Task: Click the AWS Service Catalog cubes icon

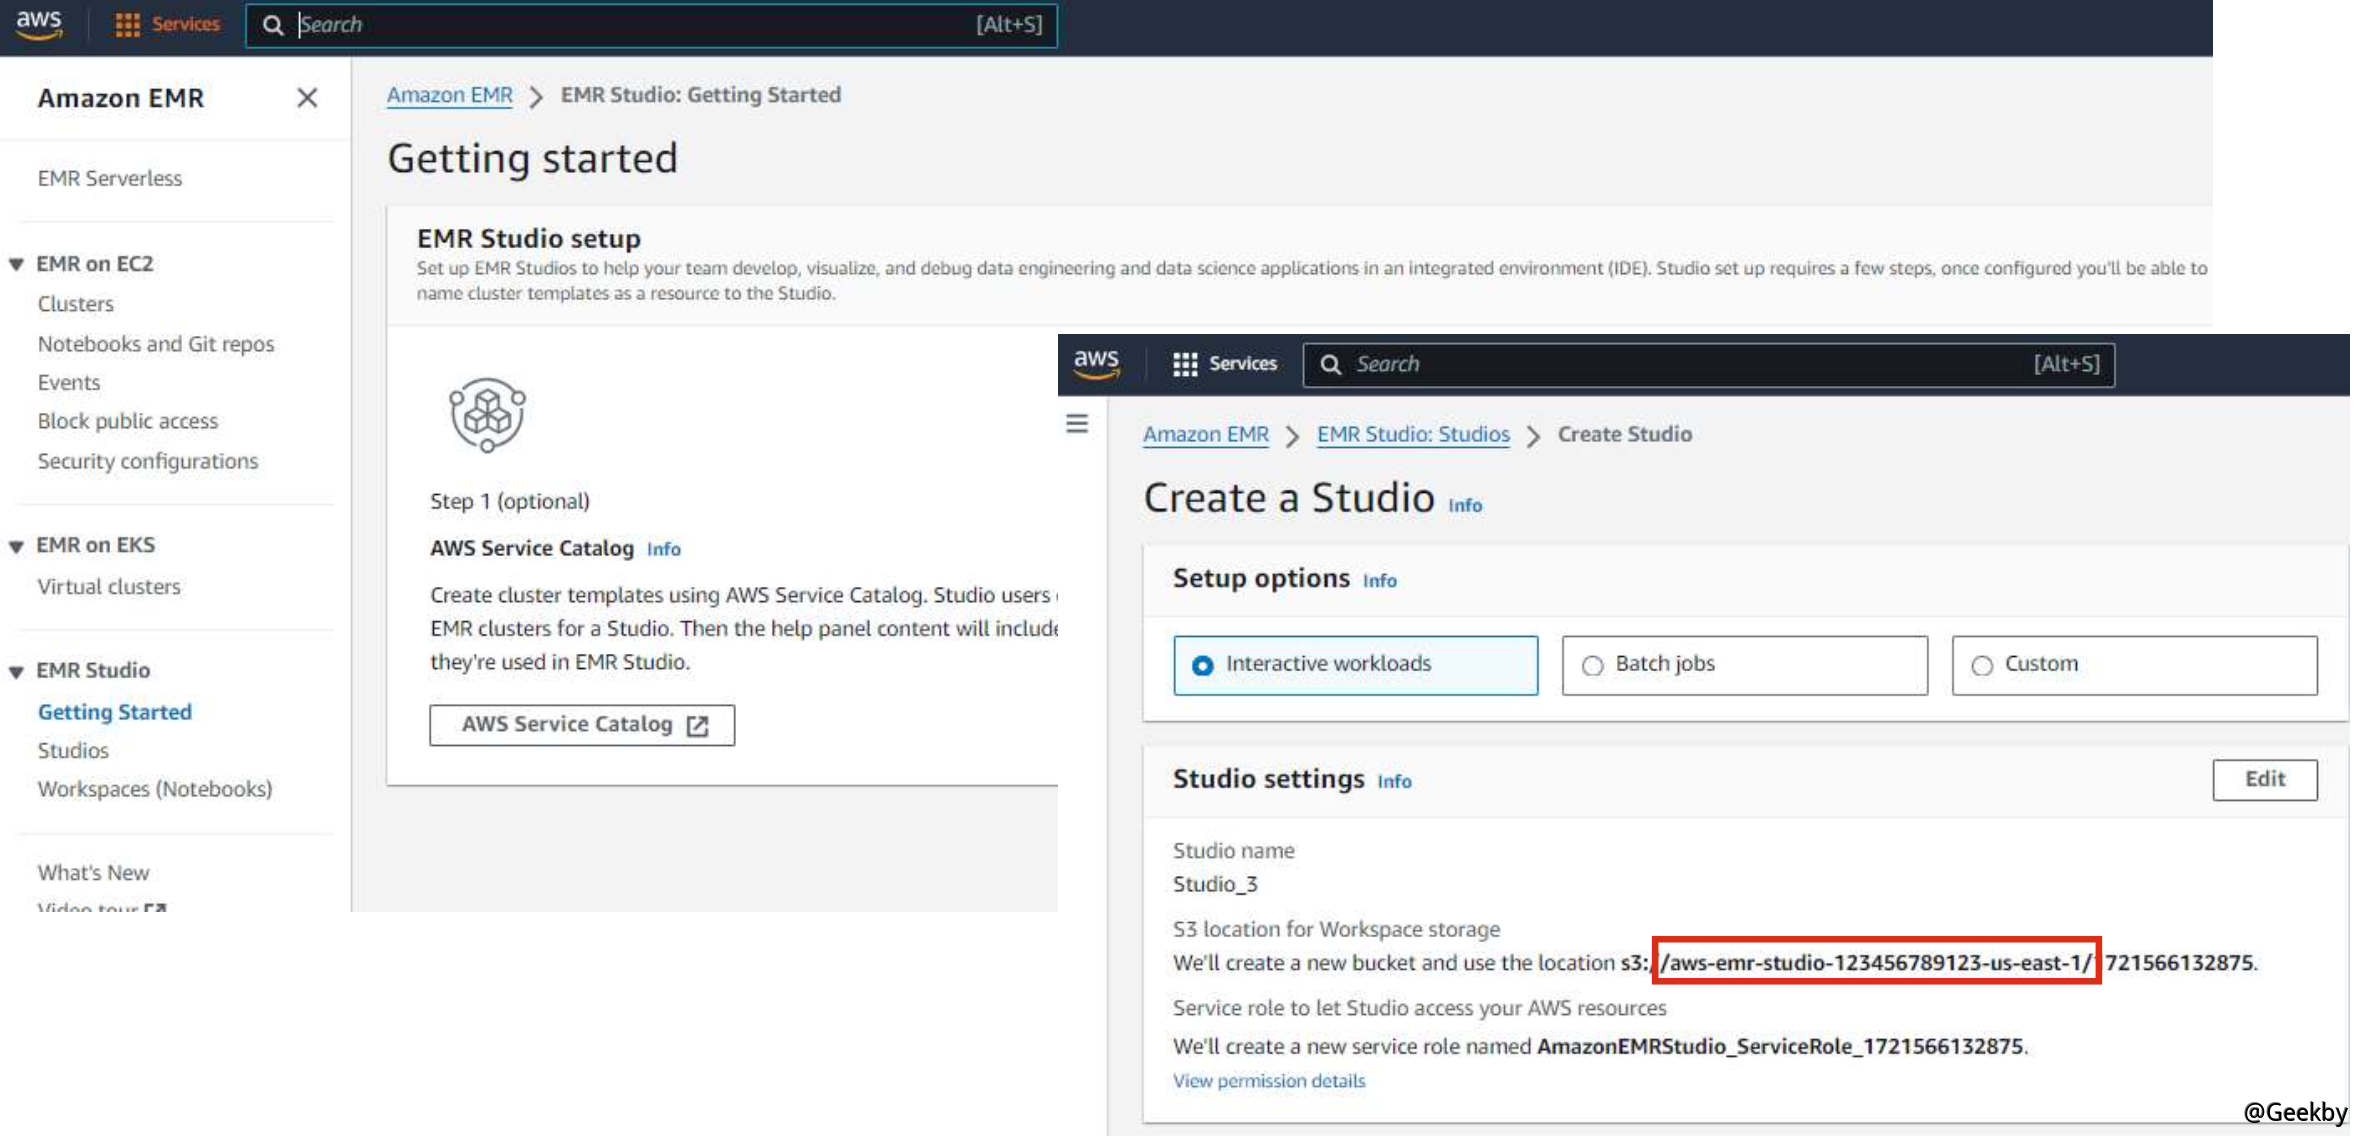Action: coord(487,414)
